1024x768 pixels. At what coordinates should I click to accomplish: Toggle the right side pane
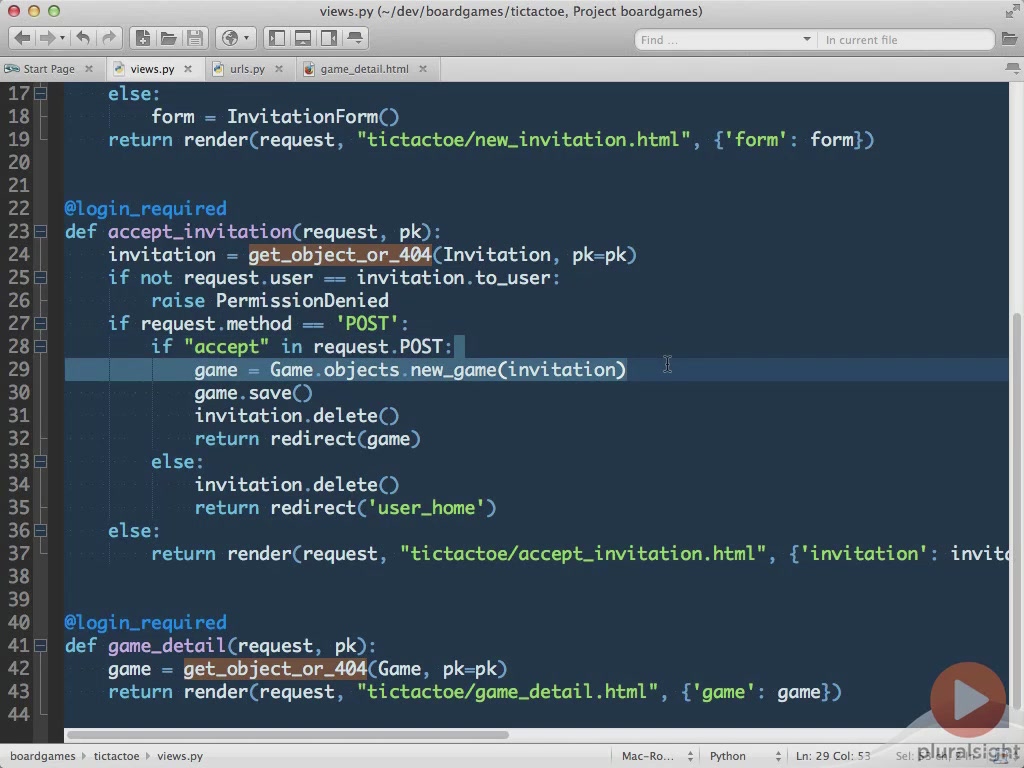pos(329,39)
